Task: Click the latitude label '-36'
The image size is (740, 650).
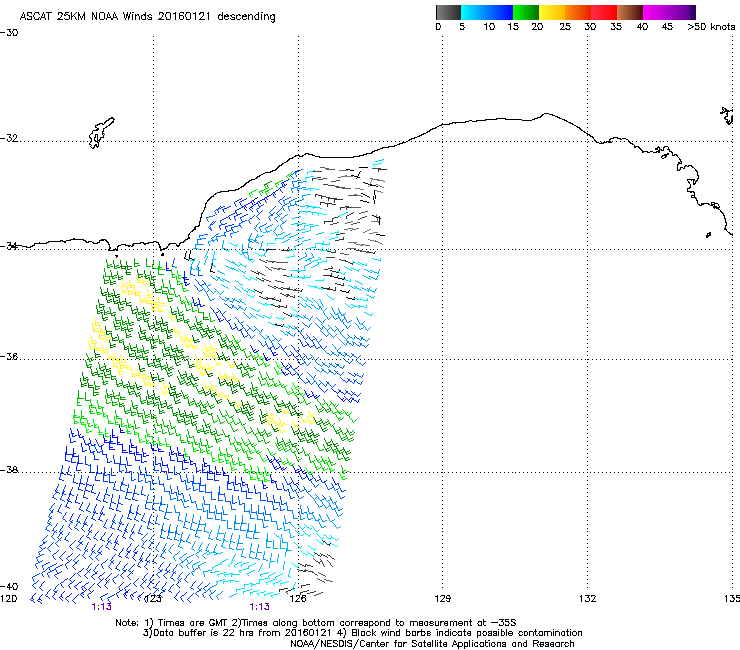Action: click(x=9, y=356)
